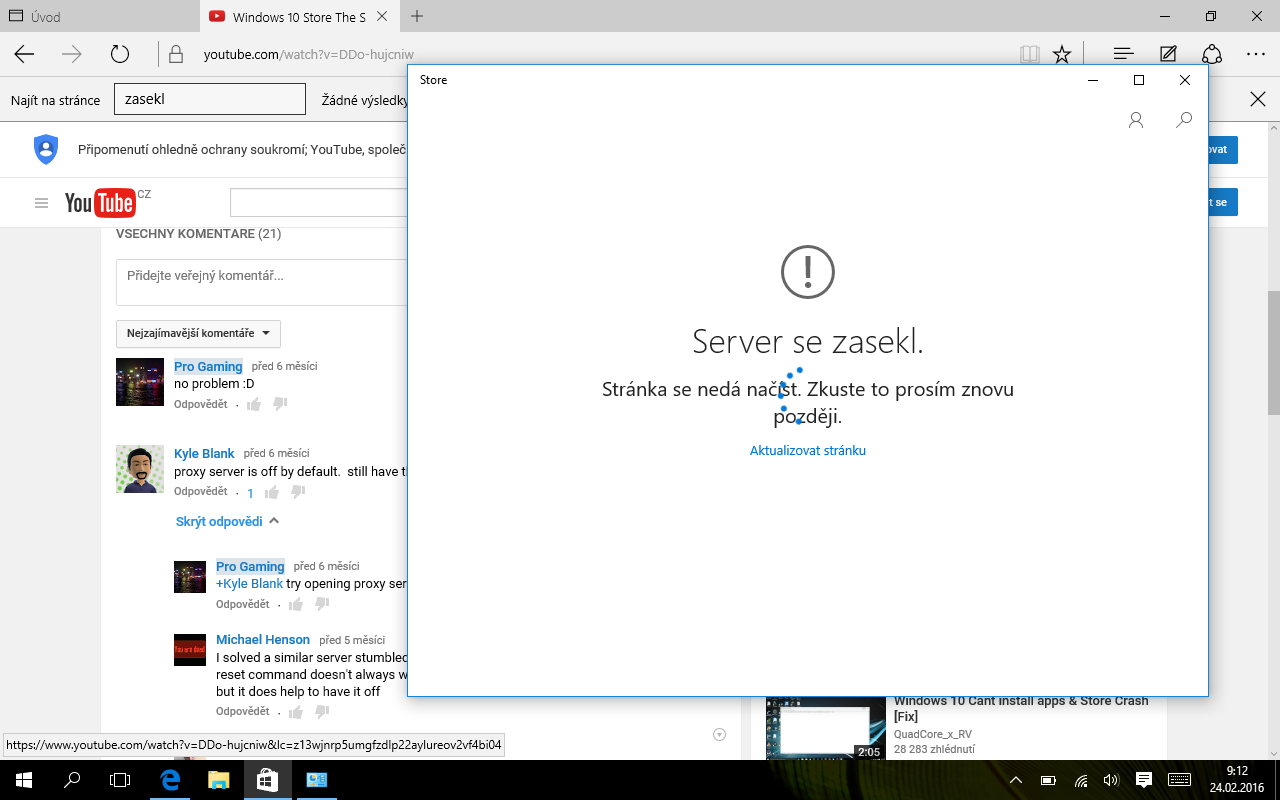Like Kyle Blank's comment
The image size is (1280, 800).
tap(272, 492)
